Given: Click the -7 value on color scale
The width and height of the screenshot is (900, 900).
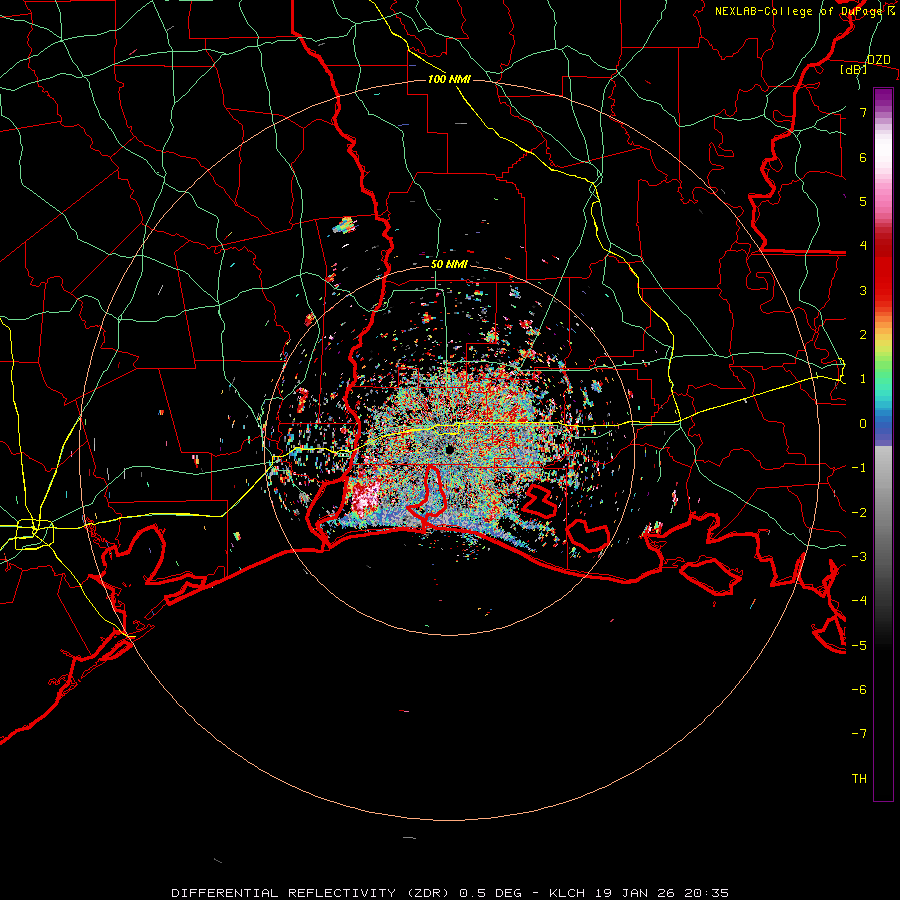Looking at the screenshot, I should (x=859, y=734).
